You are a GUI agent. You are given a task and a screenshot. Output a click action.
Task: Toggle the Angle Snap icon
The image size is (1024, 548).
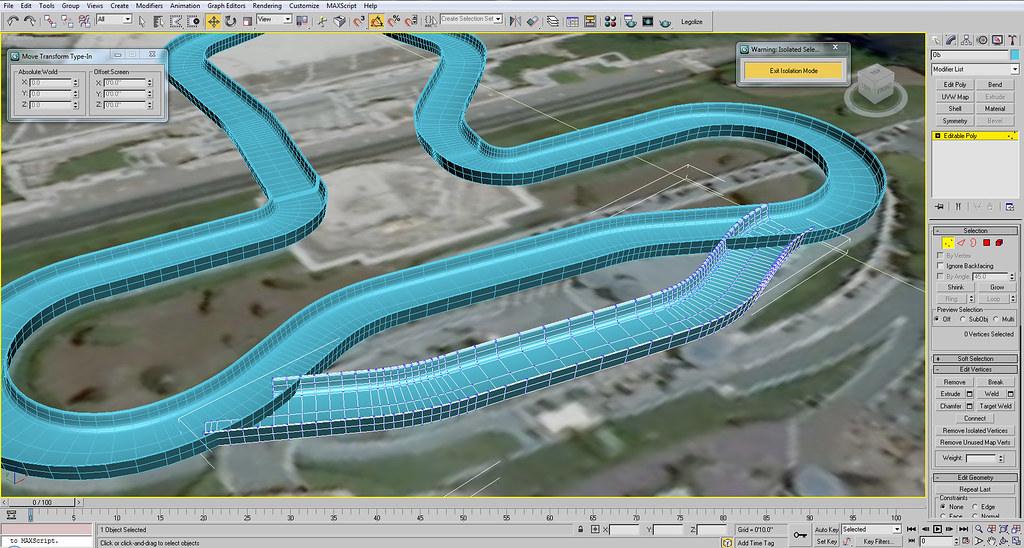[x=377, y=22]
